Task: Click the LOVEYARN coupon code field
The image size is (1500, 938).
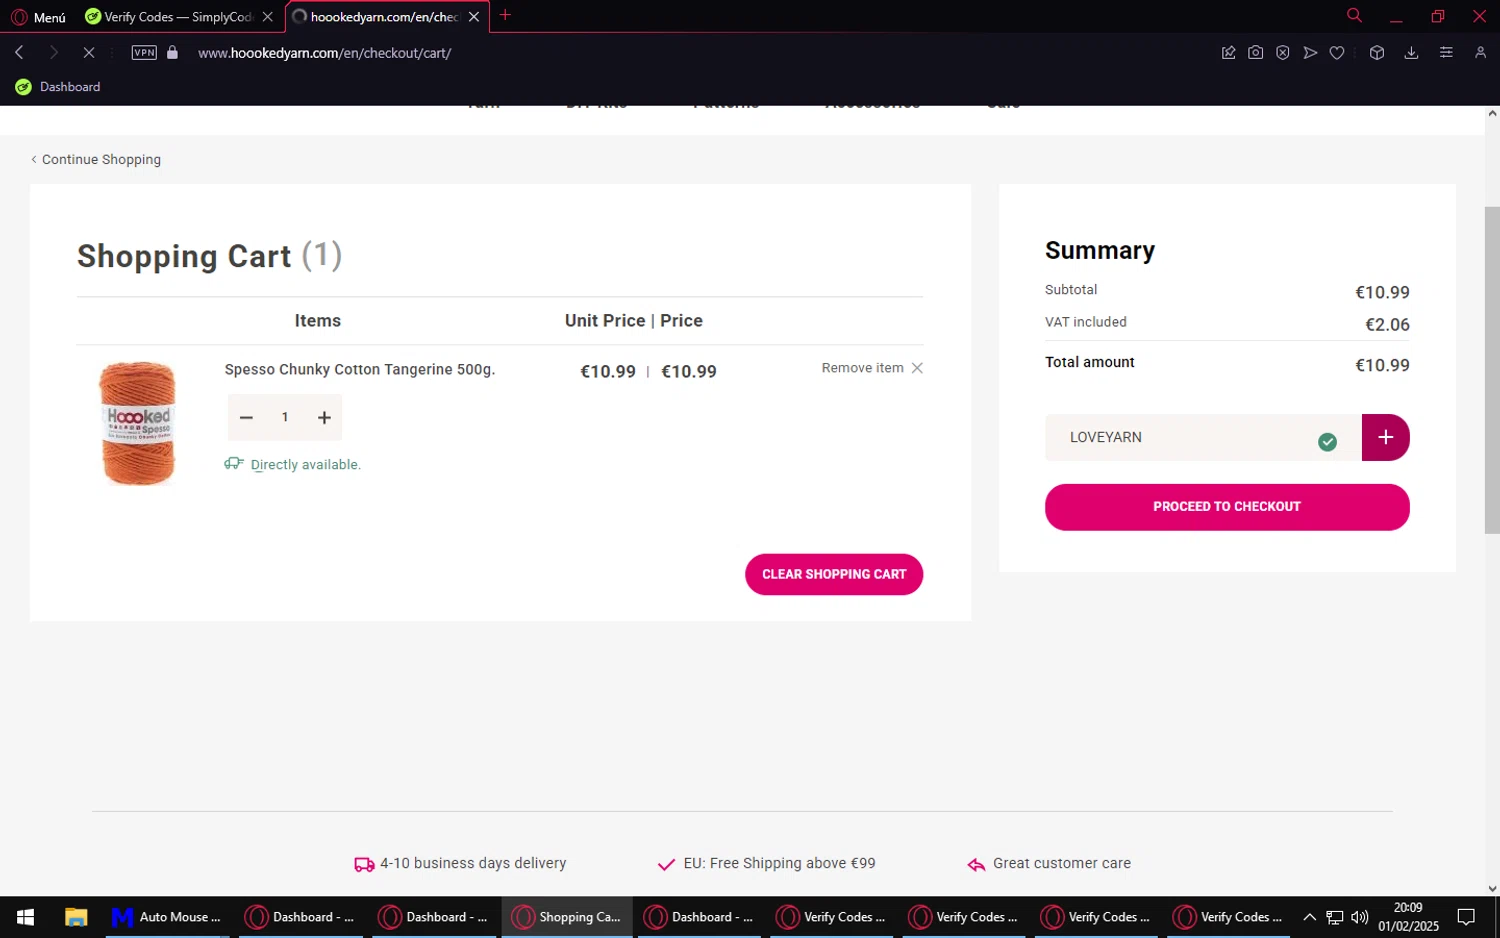Action: pos(1203,437)
